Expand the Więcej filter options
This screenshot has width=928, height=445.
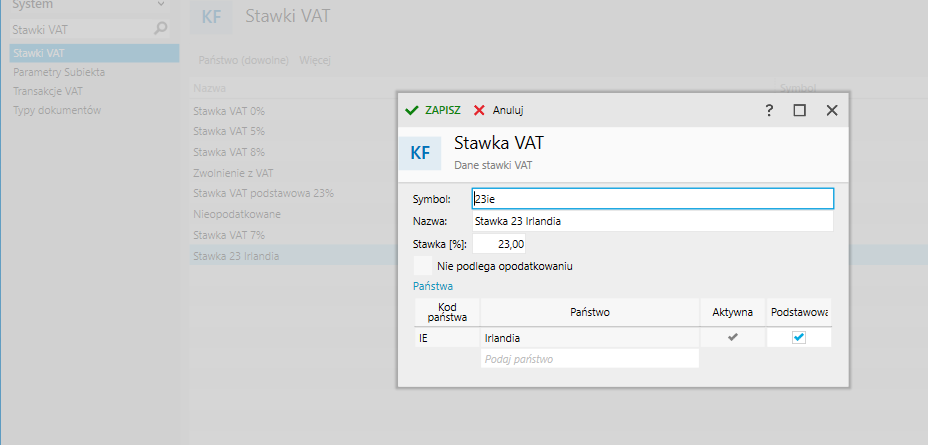click(315, 60)
